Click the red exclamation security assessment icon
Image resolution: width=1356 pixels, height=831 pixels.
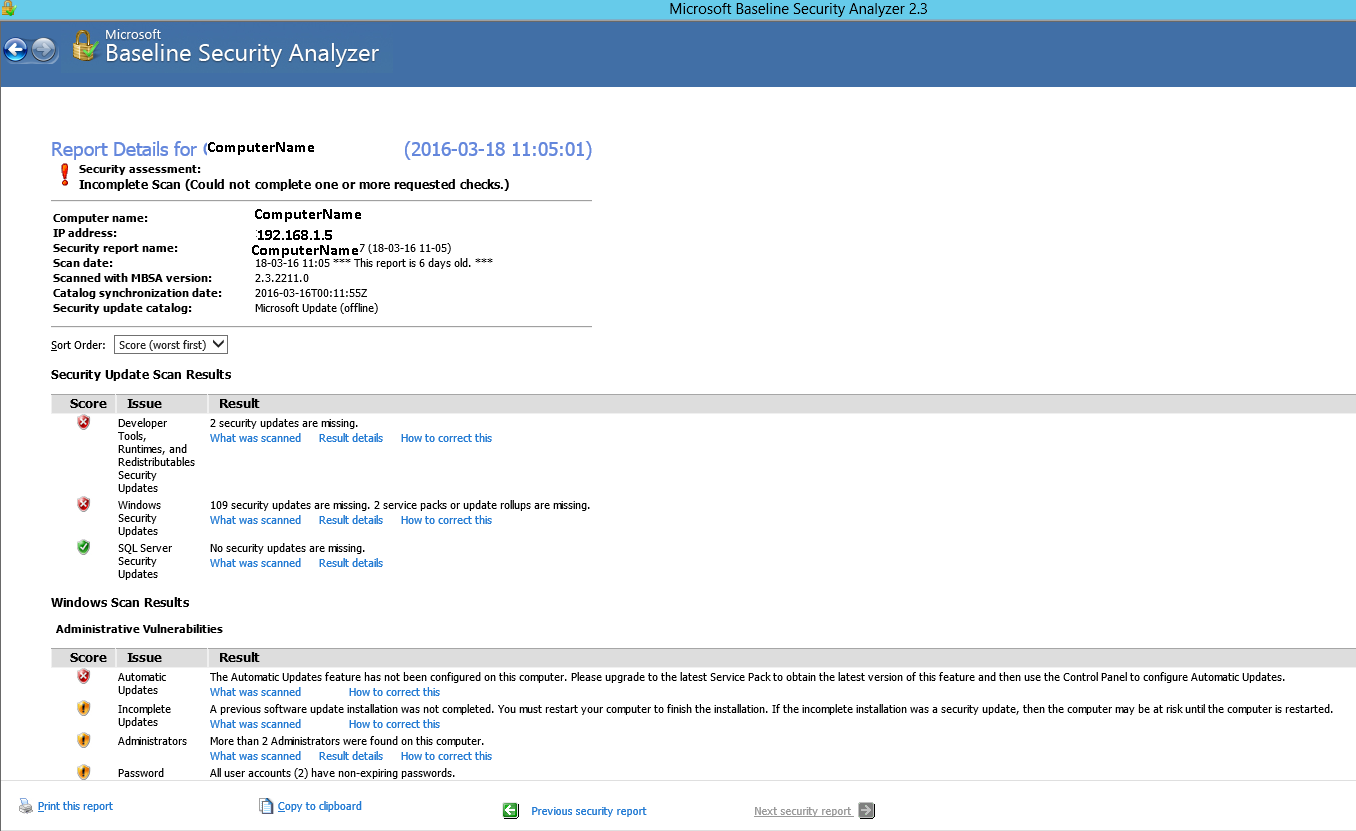(65, 176)
